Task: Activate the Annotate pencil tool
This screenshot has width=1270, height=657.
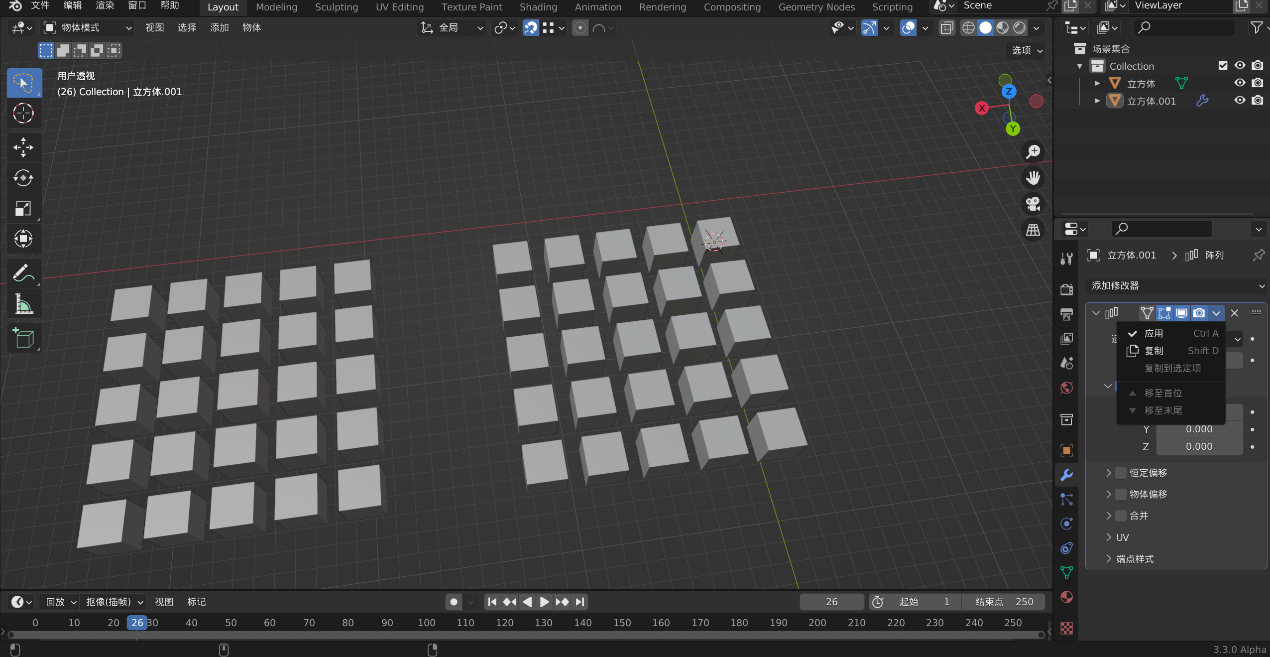Action: click(23, 272)
